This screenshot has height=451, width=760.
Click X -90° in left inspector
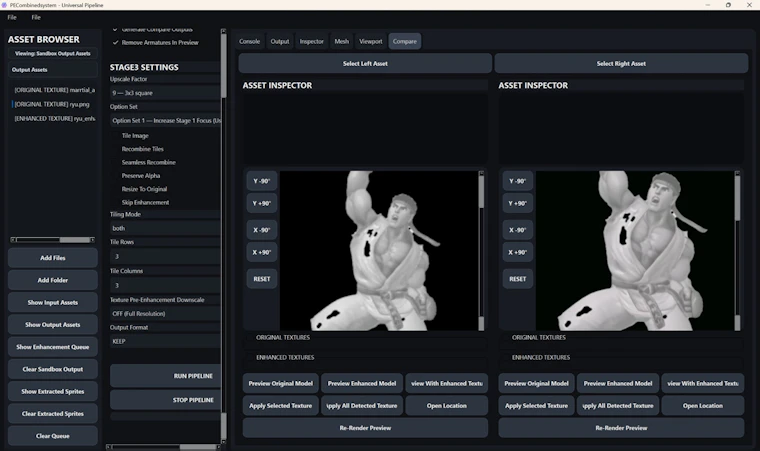coord(262,230)
